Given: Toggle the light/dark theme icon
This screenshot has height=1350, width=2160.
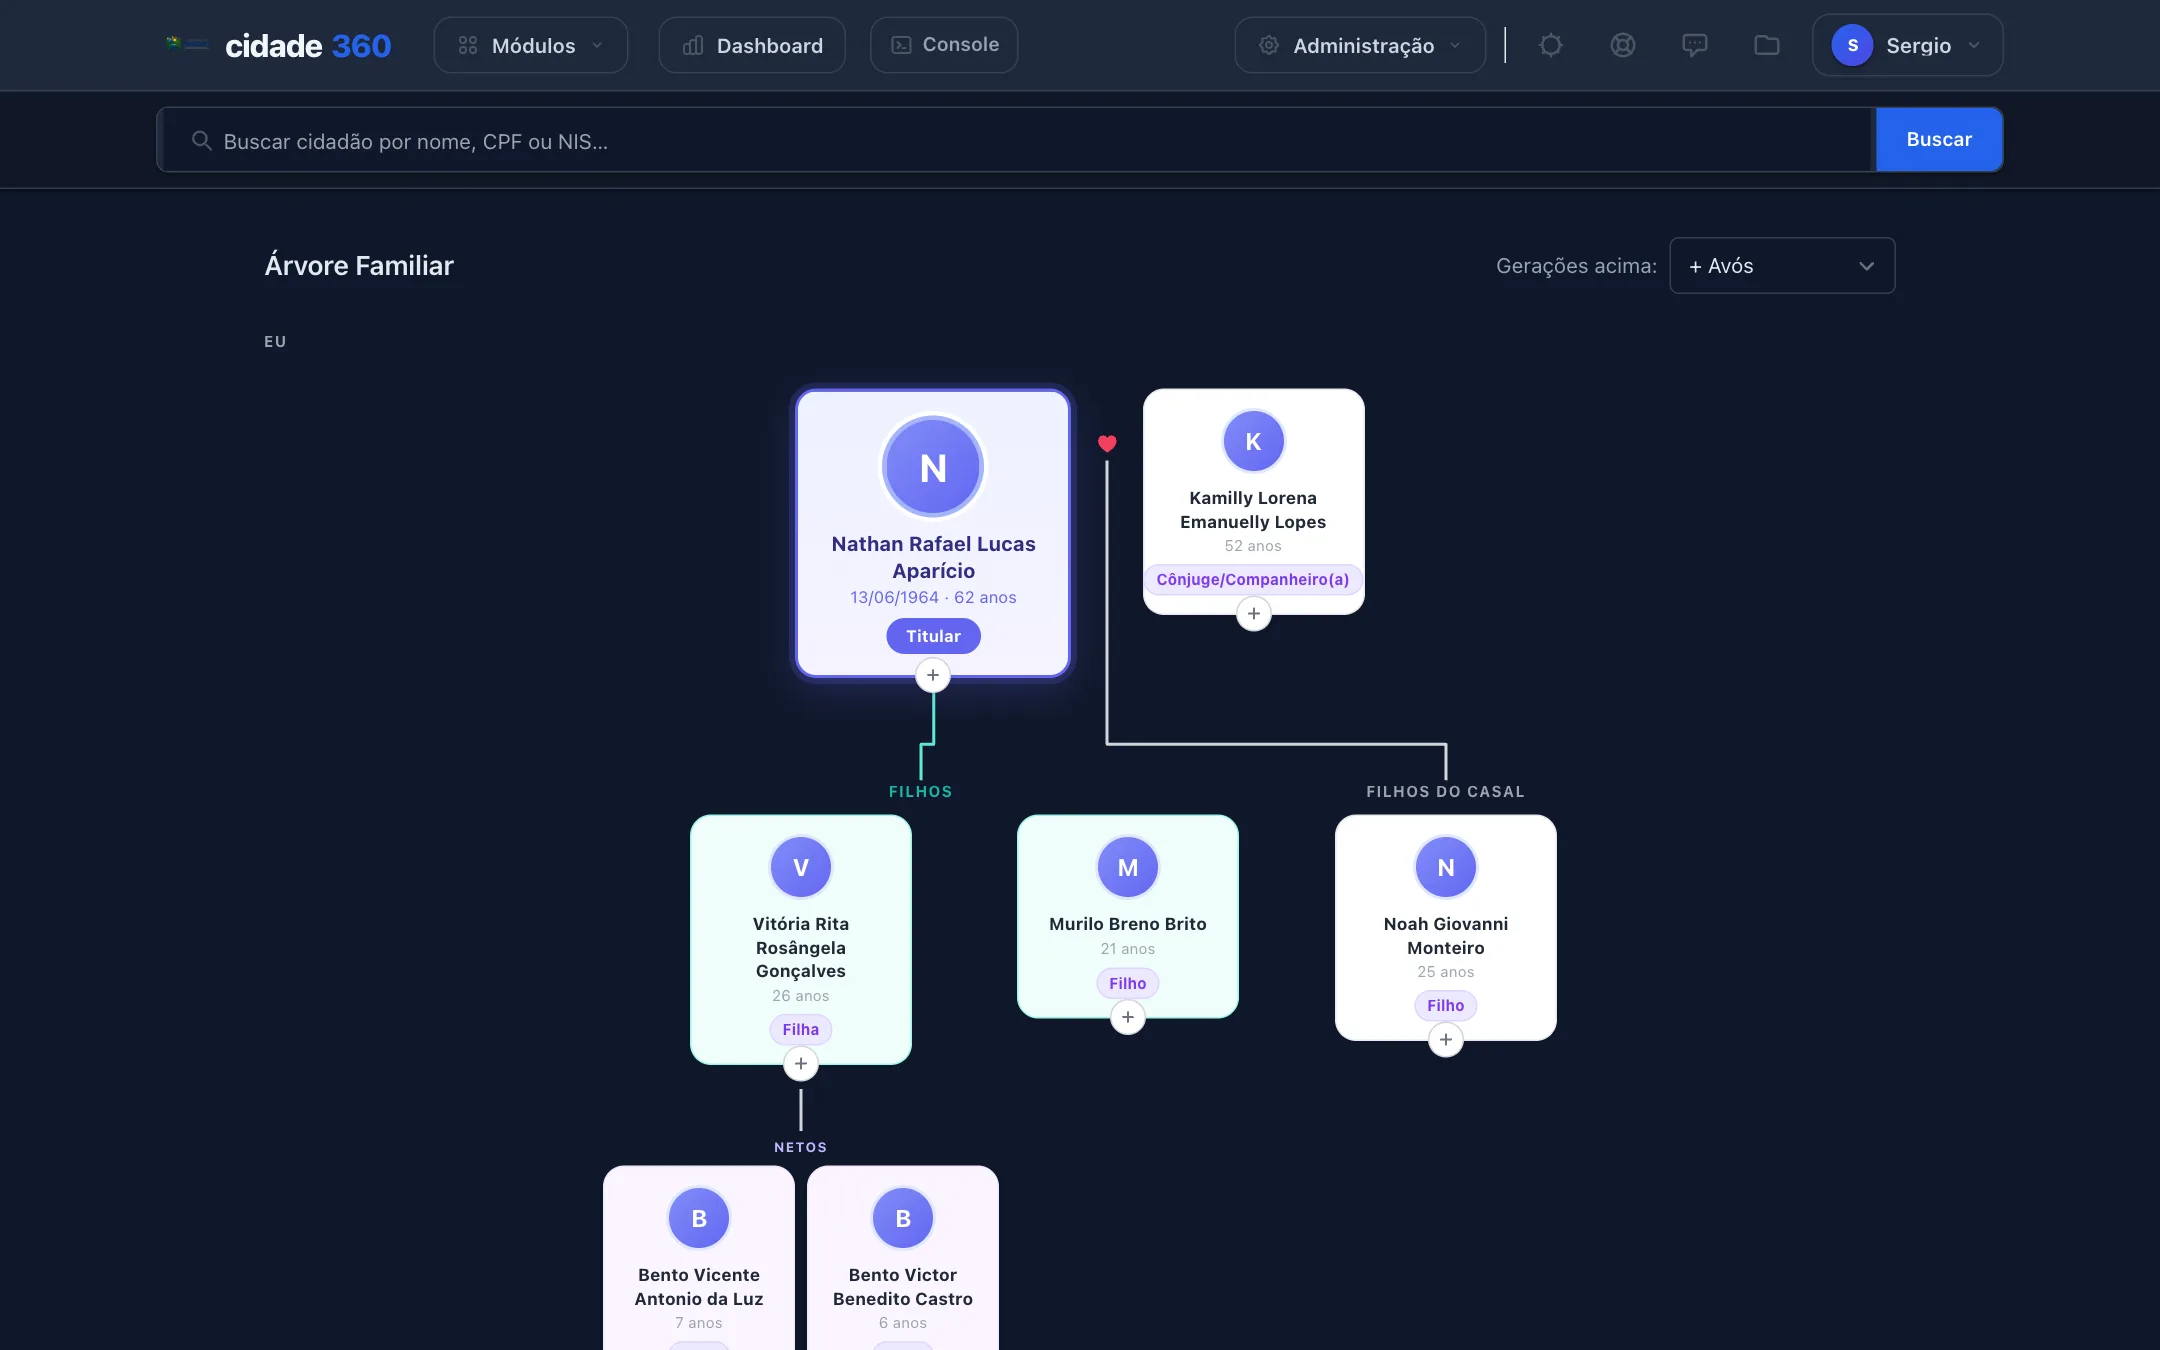Looking at the screenshot, I should [x=1551, y=45].
